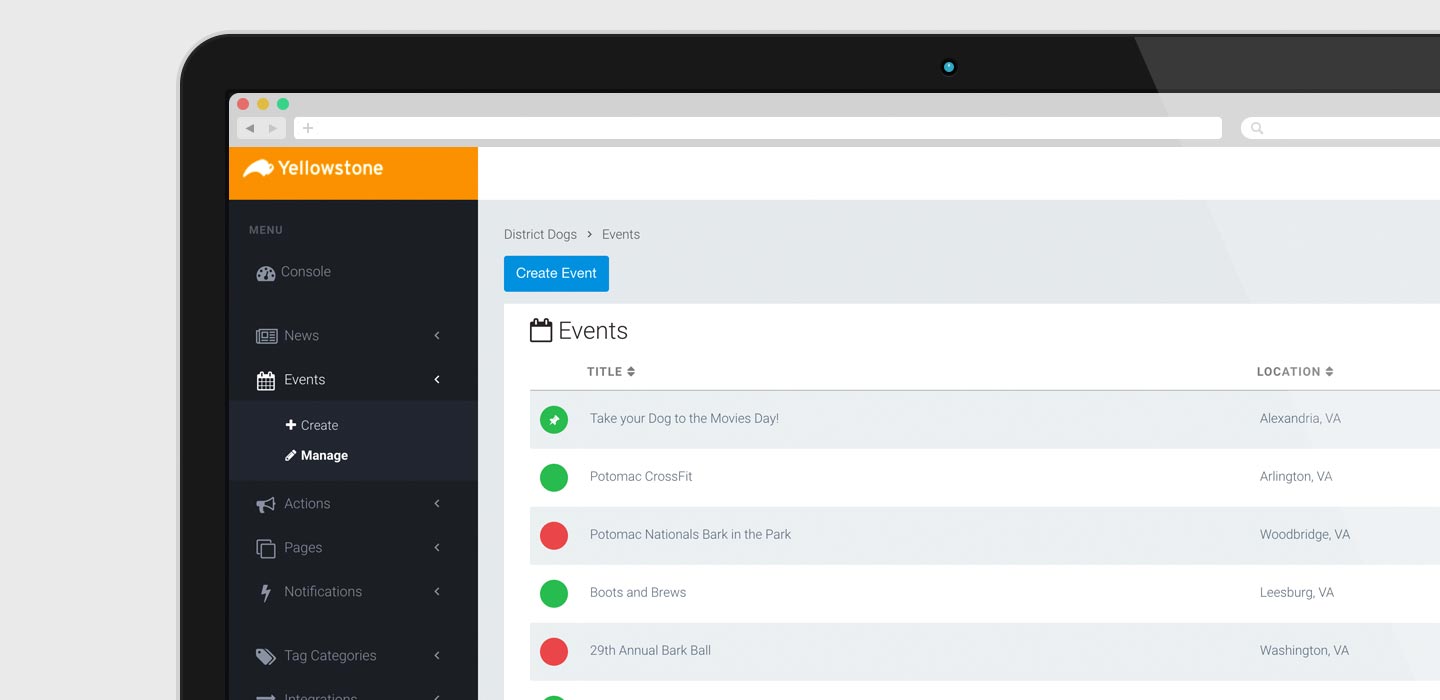
Task: Click the TITLE column header text
Action: [x=605, y=372]
